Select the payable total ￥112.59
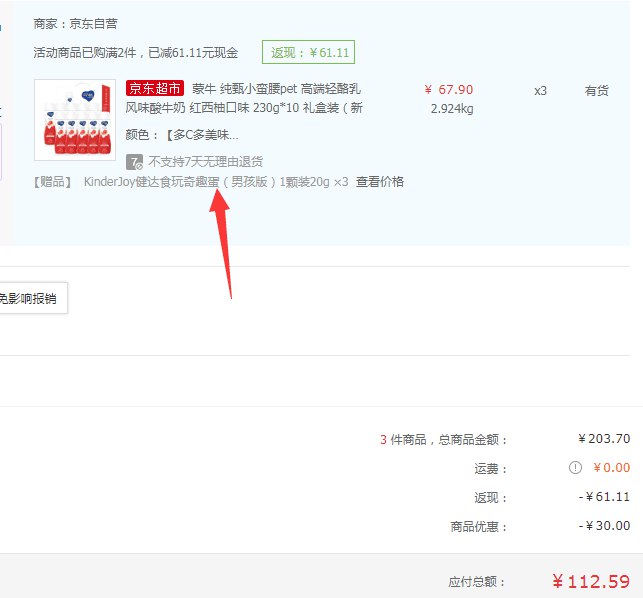The height and width of the screenshot is (598, 643). [591, 581]
